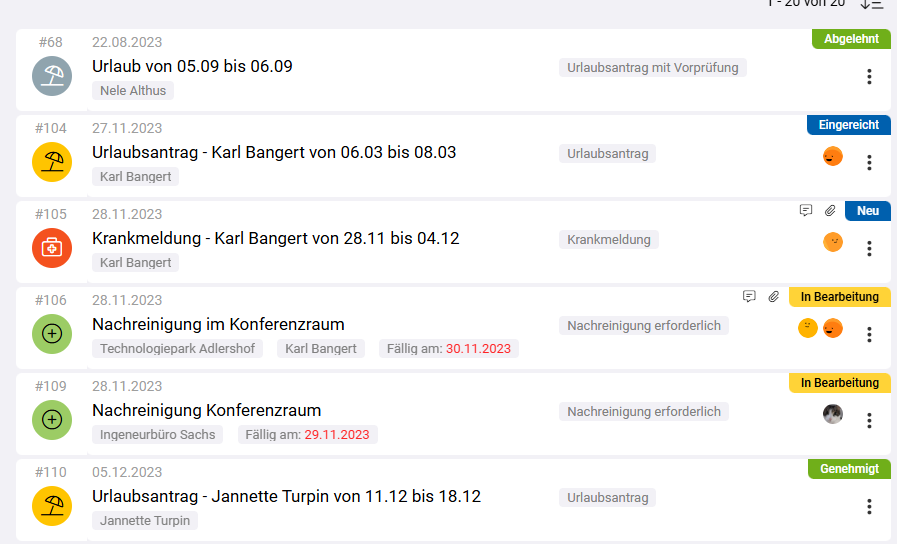This screenshot has height=544, width=897.
Task: Open 'Nachreinigung im Konferenzraum' ticket
Action: (218, 324)
